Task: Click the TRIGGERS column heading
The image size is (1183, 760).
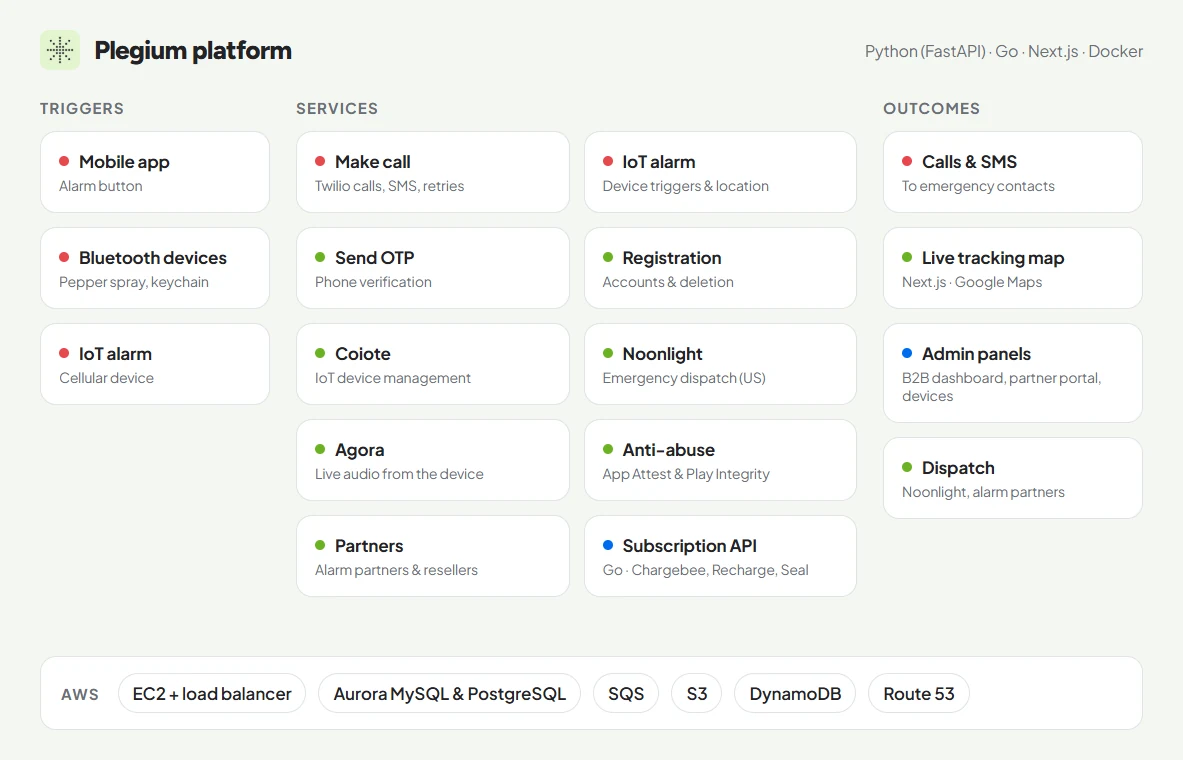Action: tap(81, 109)
